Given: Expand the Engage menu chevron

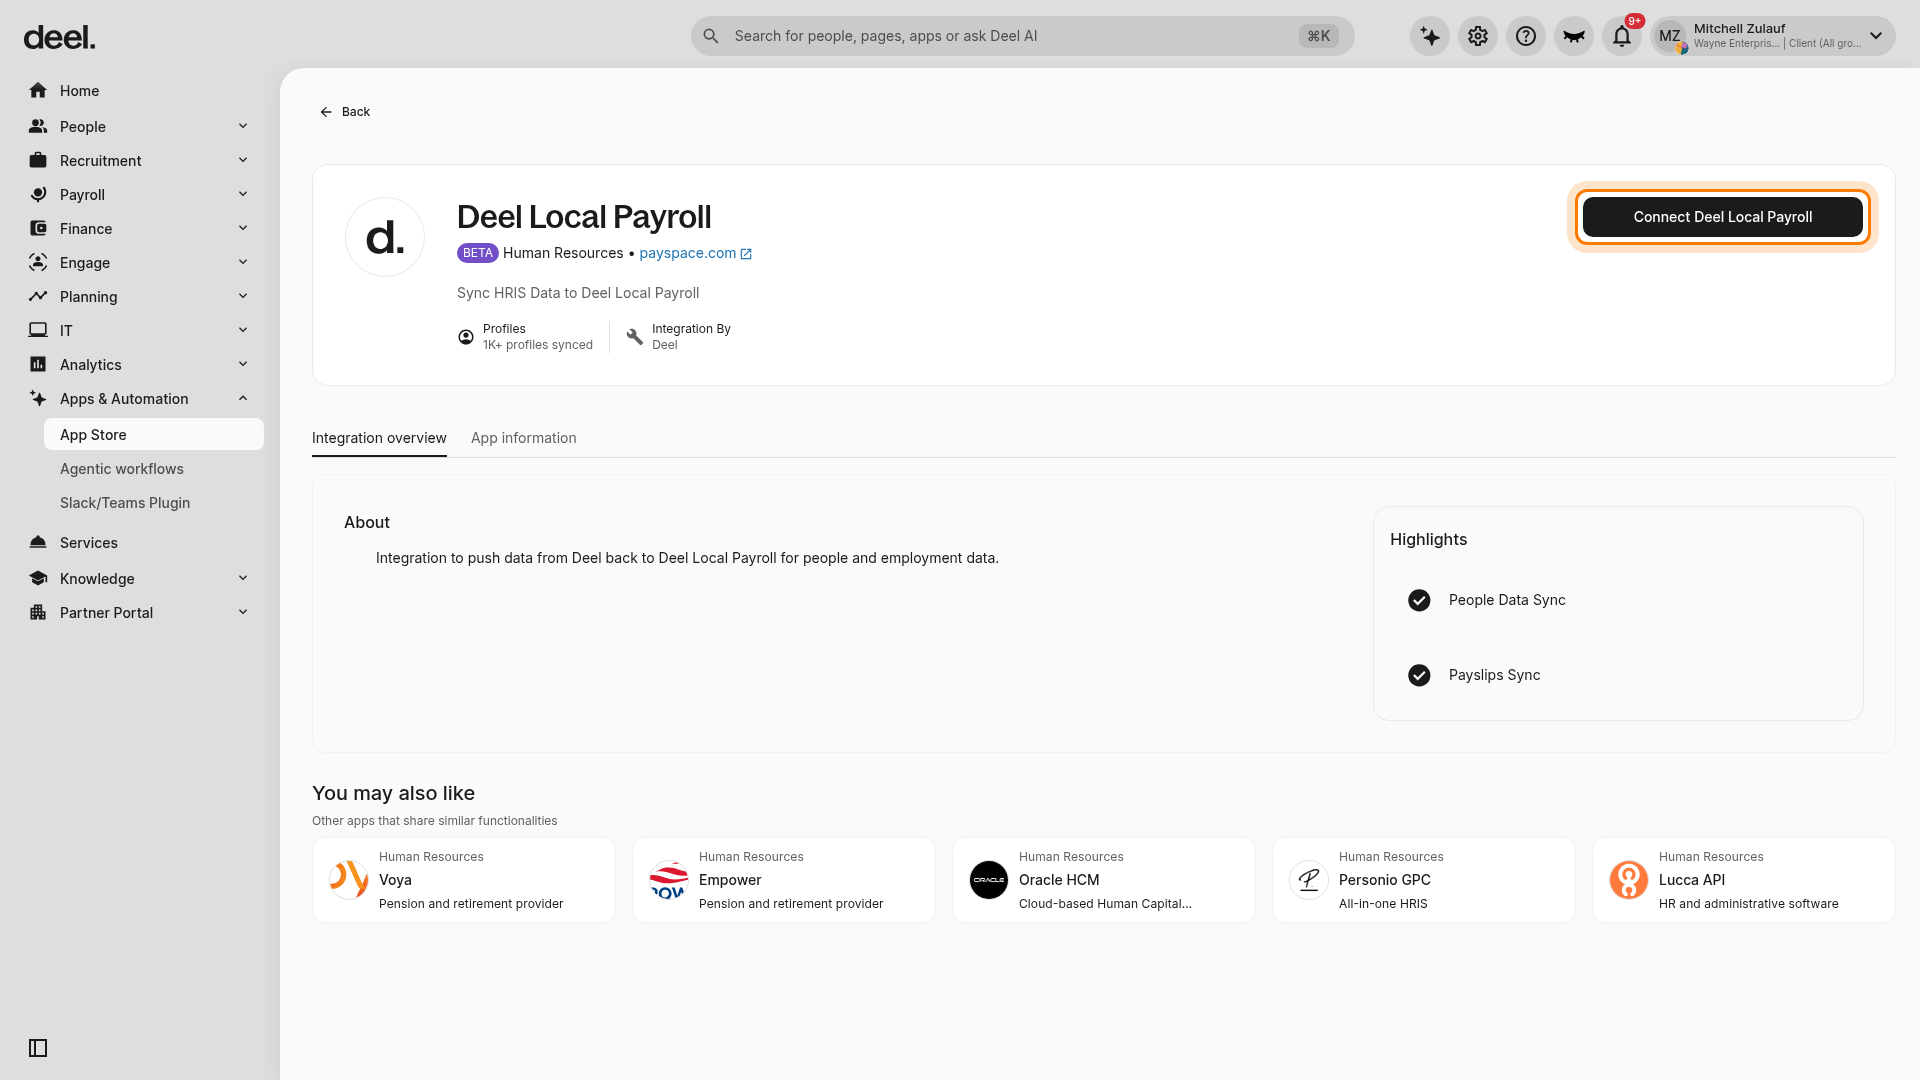Looking at the screenshot, I should tap(243, 263).
